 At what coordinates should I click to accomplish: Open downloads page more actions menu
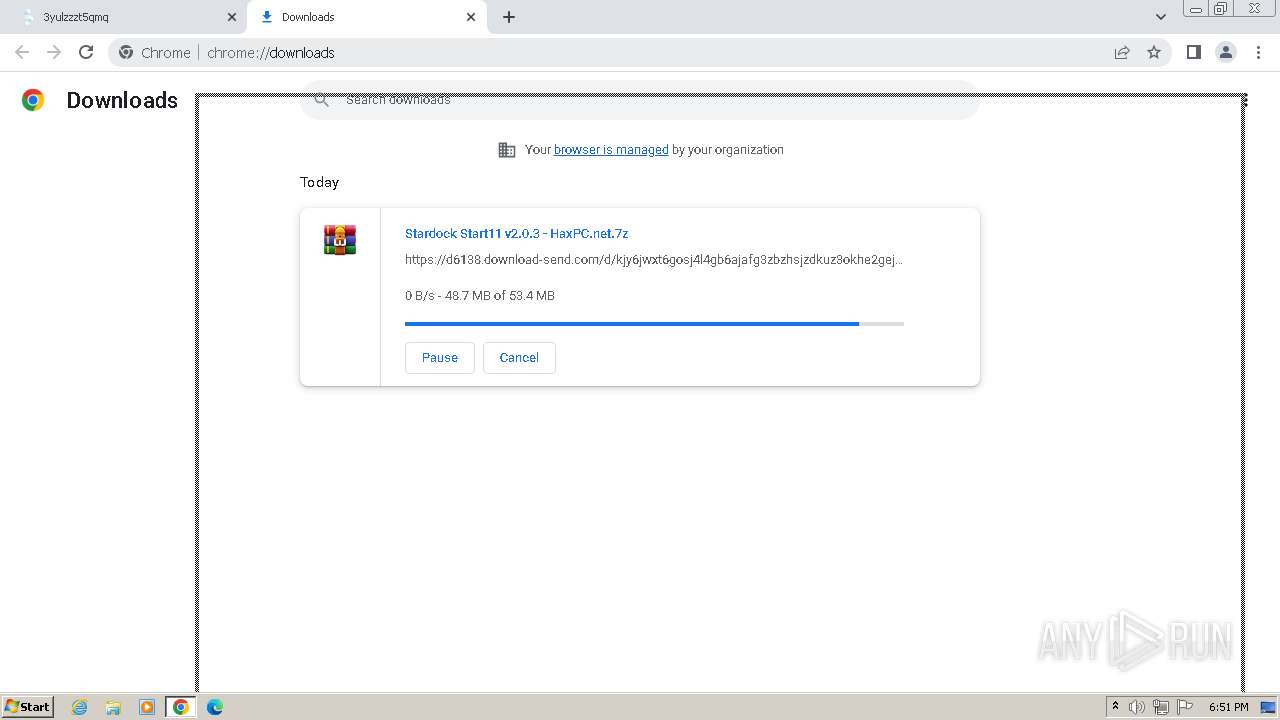pyautogui.click(x=1244, y=100)
